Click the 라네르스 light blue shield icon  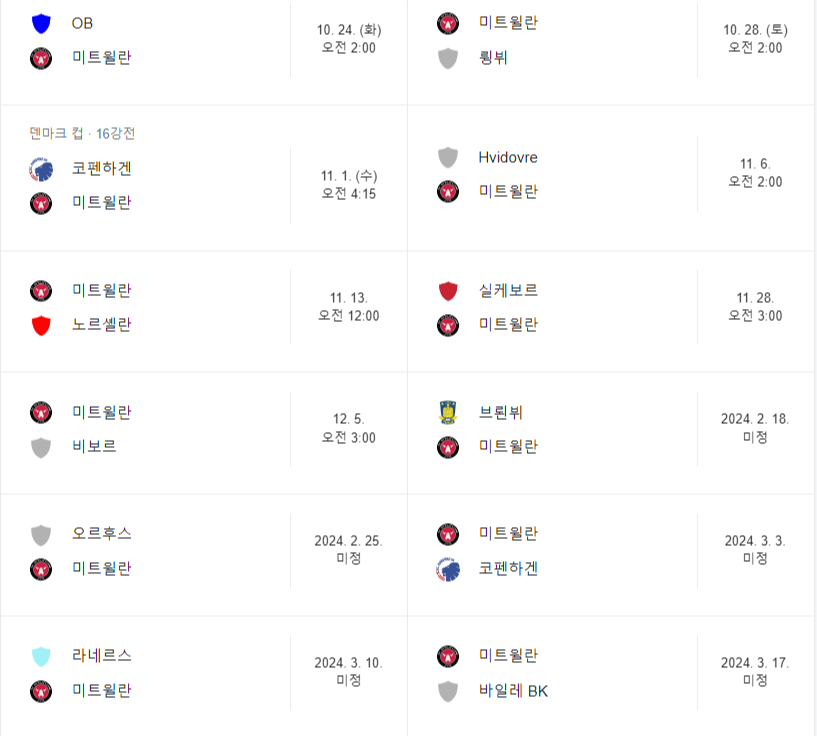41,656
